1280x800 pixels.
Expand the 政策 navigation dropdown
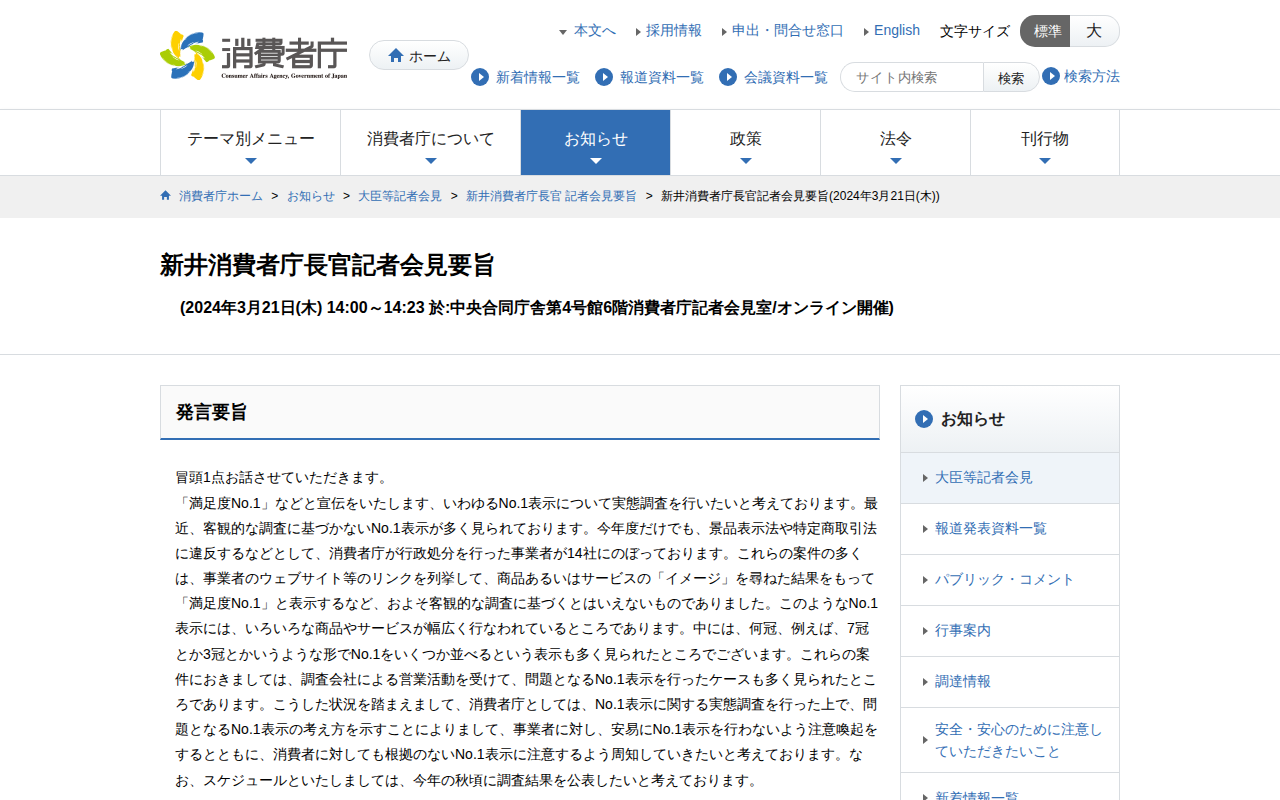745,142
